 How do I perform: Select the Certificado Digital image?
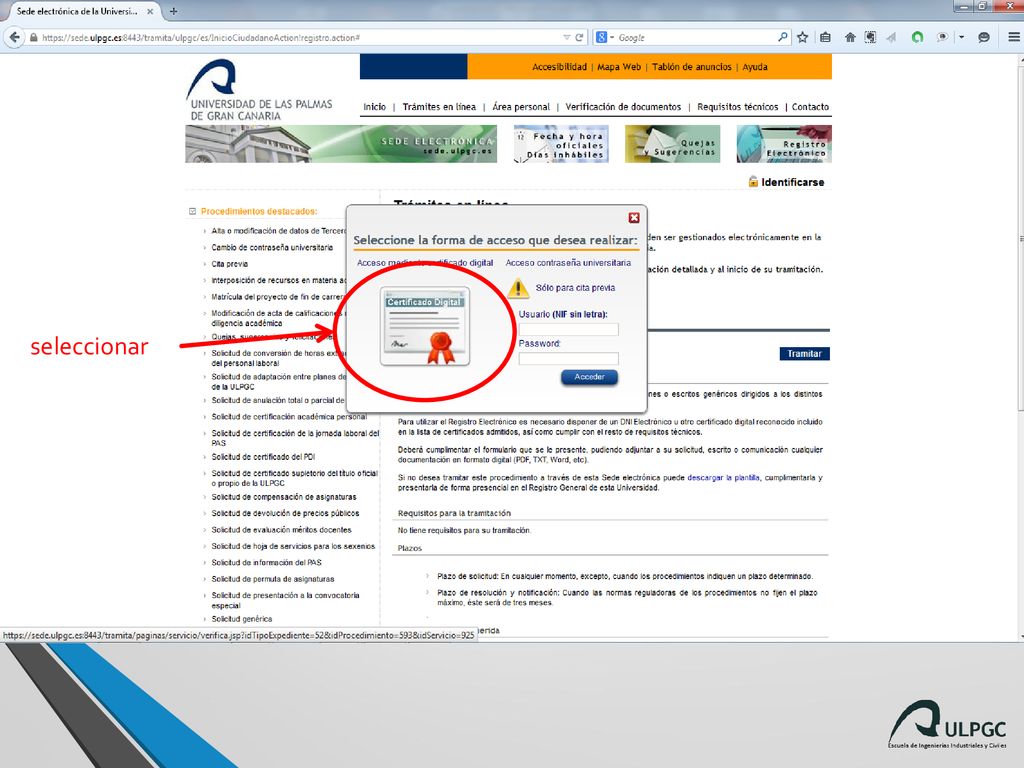point(425,326)
